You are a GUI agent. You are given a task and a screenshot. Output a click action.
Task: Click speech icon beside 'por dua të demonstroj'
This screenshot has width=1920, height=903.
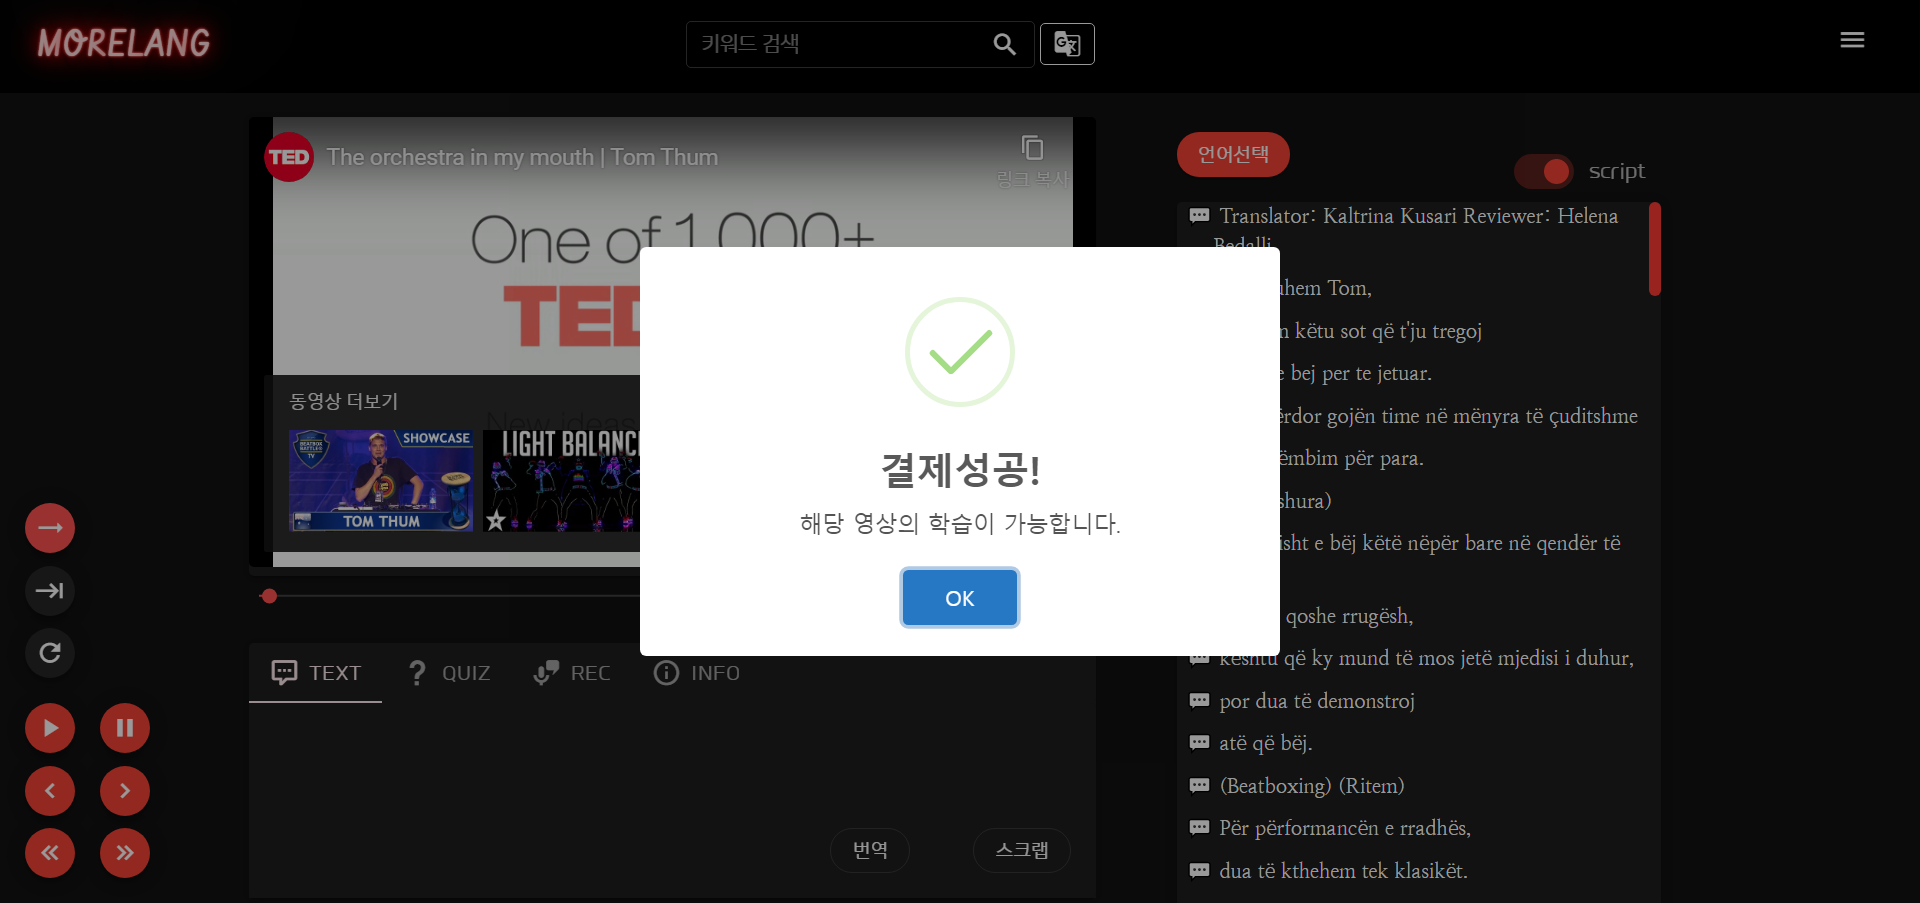[x=1199, y=701]
